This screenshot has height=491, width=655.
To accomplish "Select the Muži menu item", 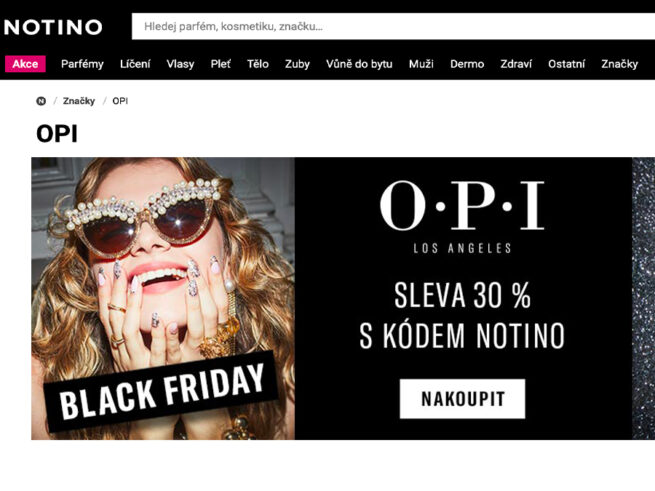I will (x=421, y=64).
